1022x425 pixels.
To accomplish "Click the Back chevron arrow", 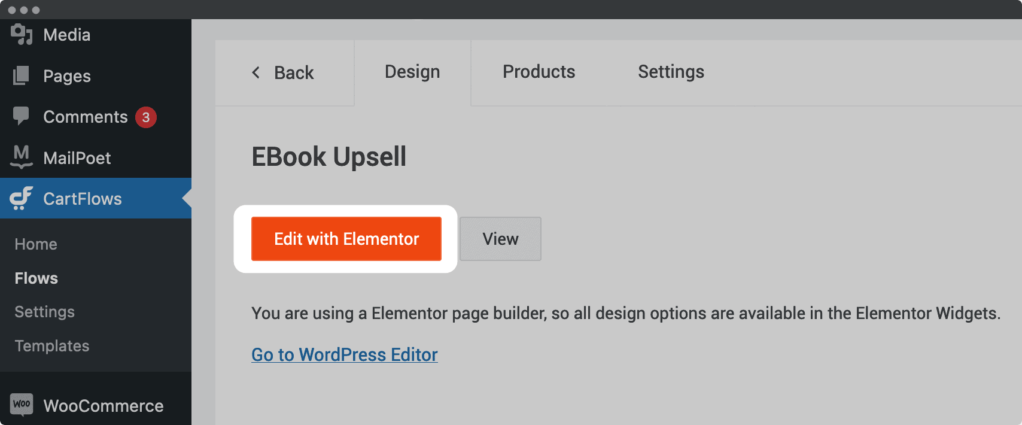I will click(256, 72).
